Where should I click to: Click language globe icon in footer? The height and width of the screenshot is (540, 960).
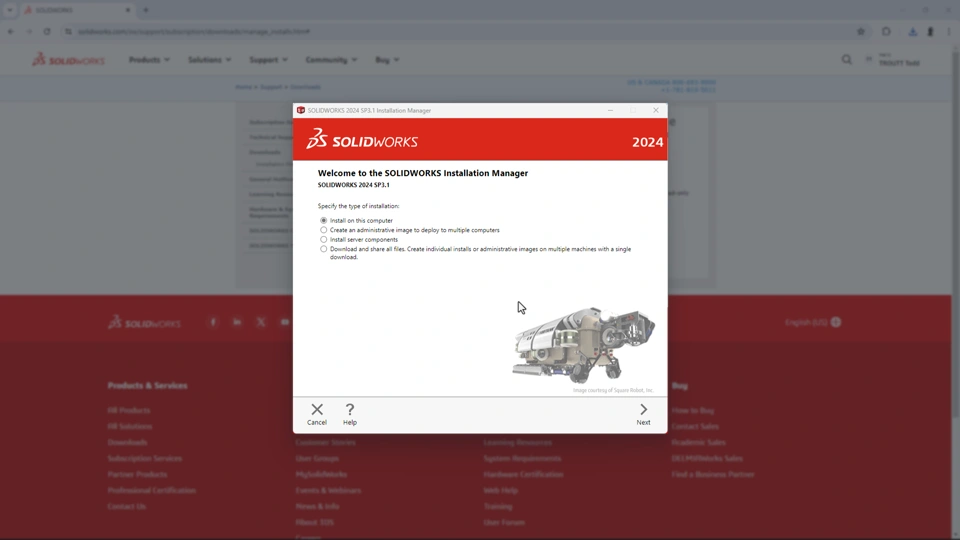click(836, 322)
